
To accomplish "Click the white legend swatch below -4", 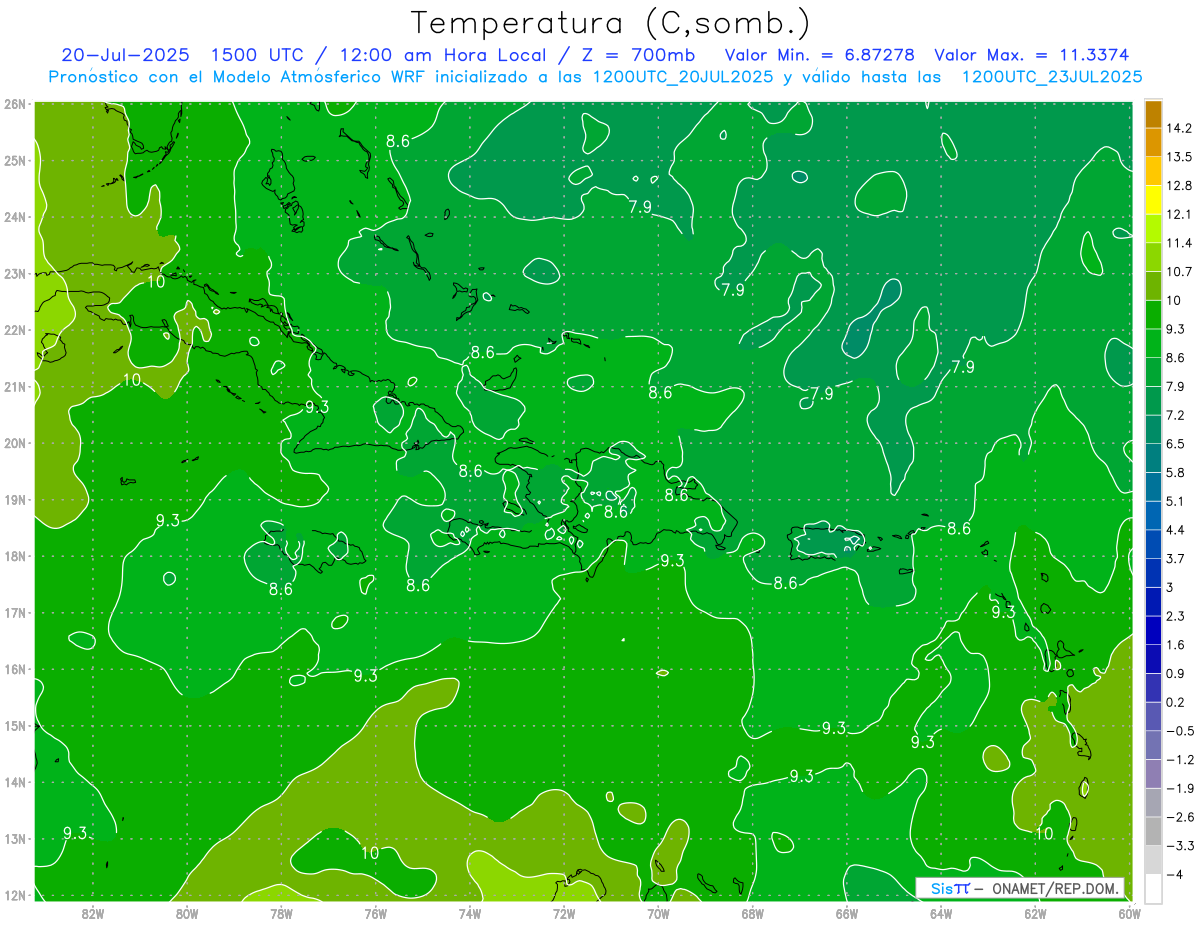I will 1152,887.
